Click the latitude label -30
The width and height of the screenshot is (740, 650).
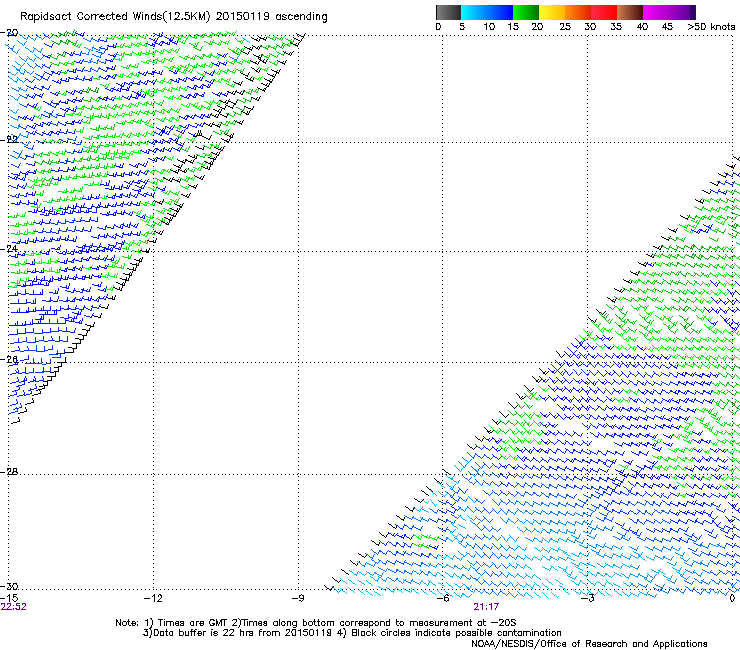point(9,586)
